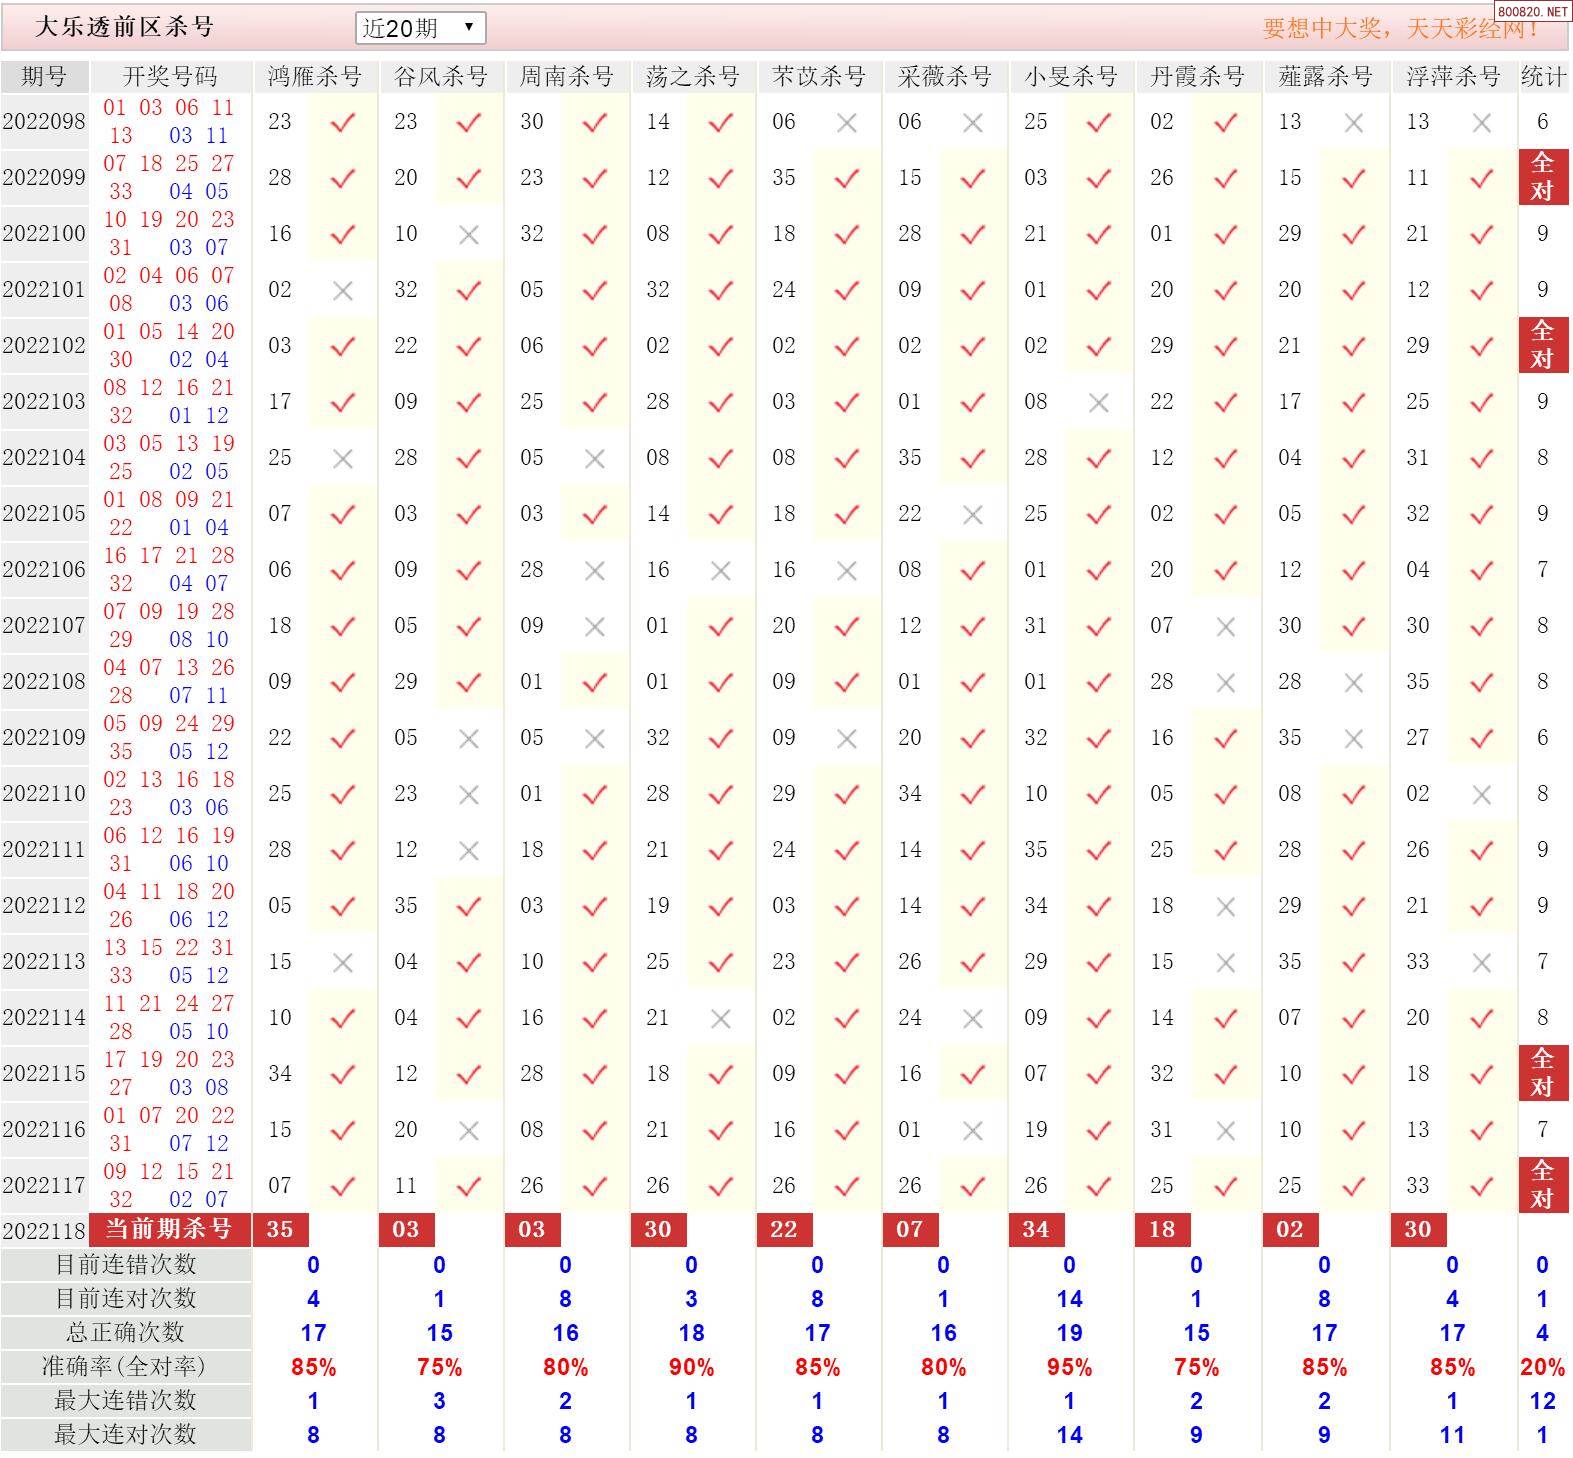Click 采薇 gray cross in row 2022116
The image size is (1573, 1458).
[972, 1130]
